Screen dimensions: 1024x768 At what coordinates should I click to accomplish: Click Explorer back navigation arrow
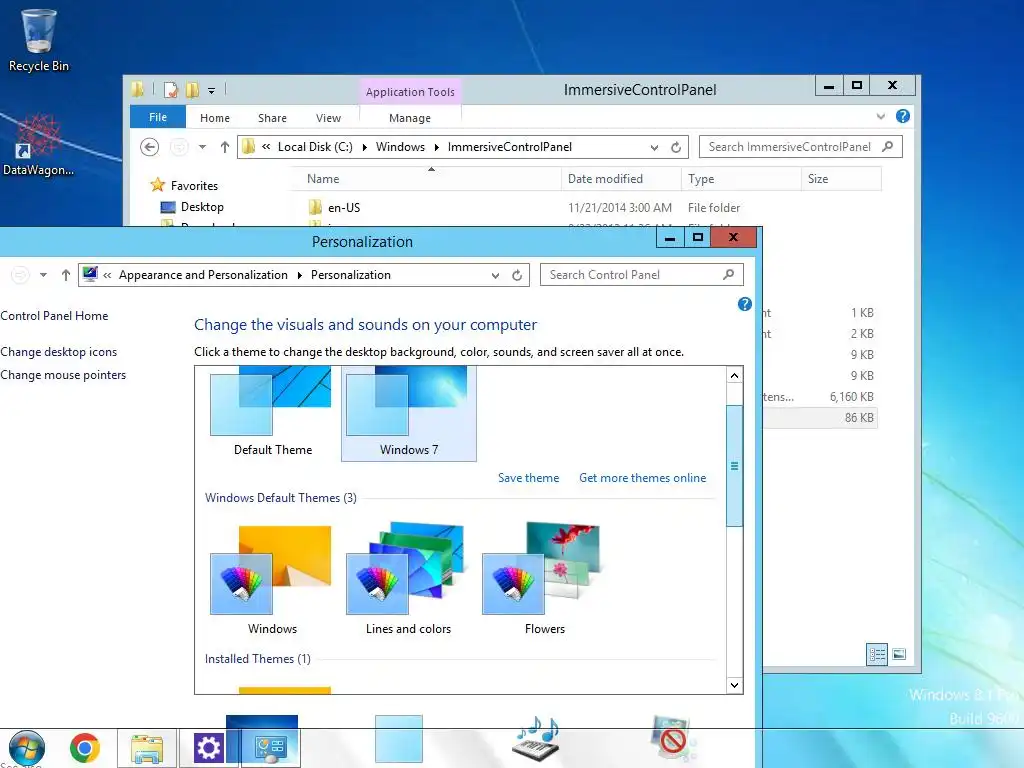coord(150,147)
